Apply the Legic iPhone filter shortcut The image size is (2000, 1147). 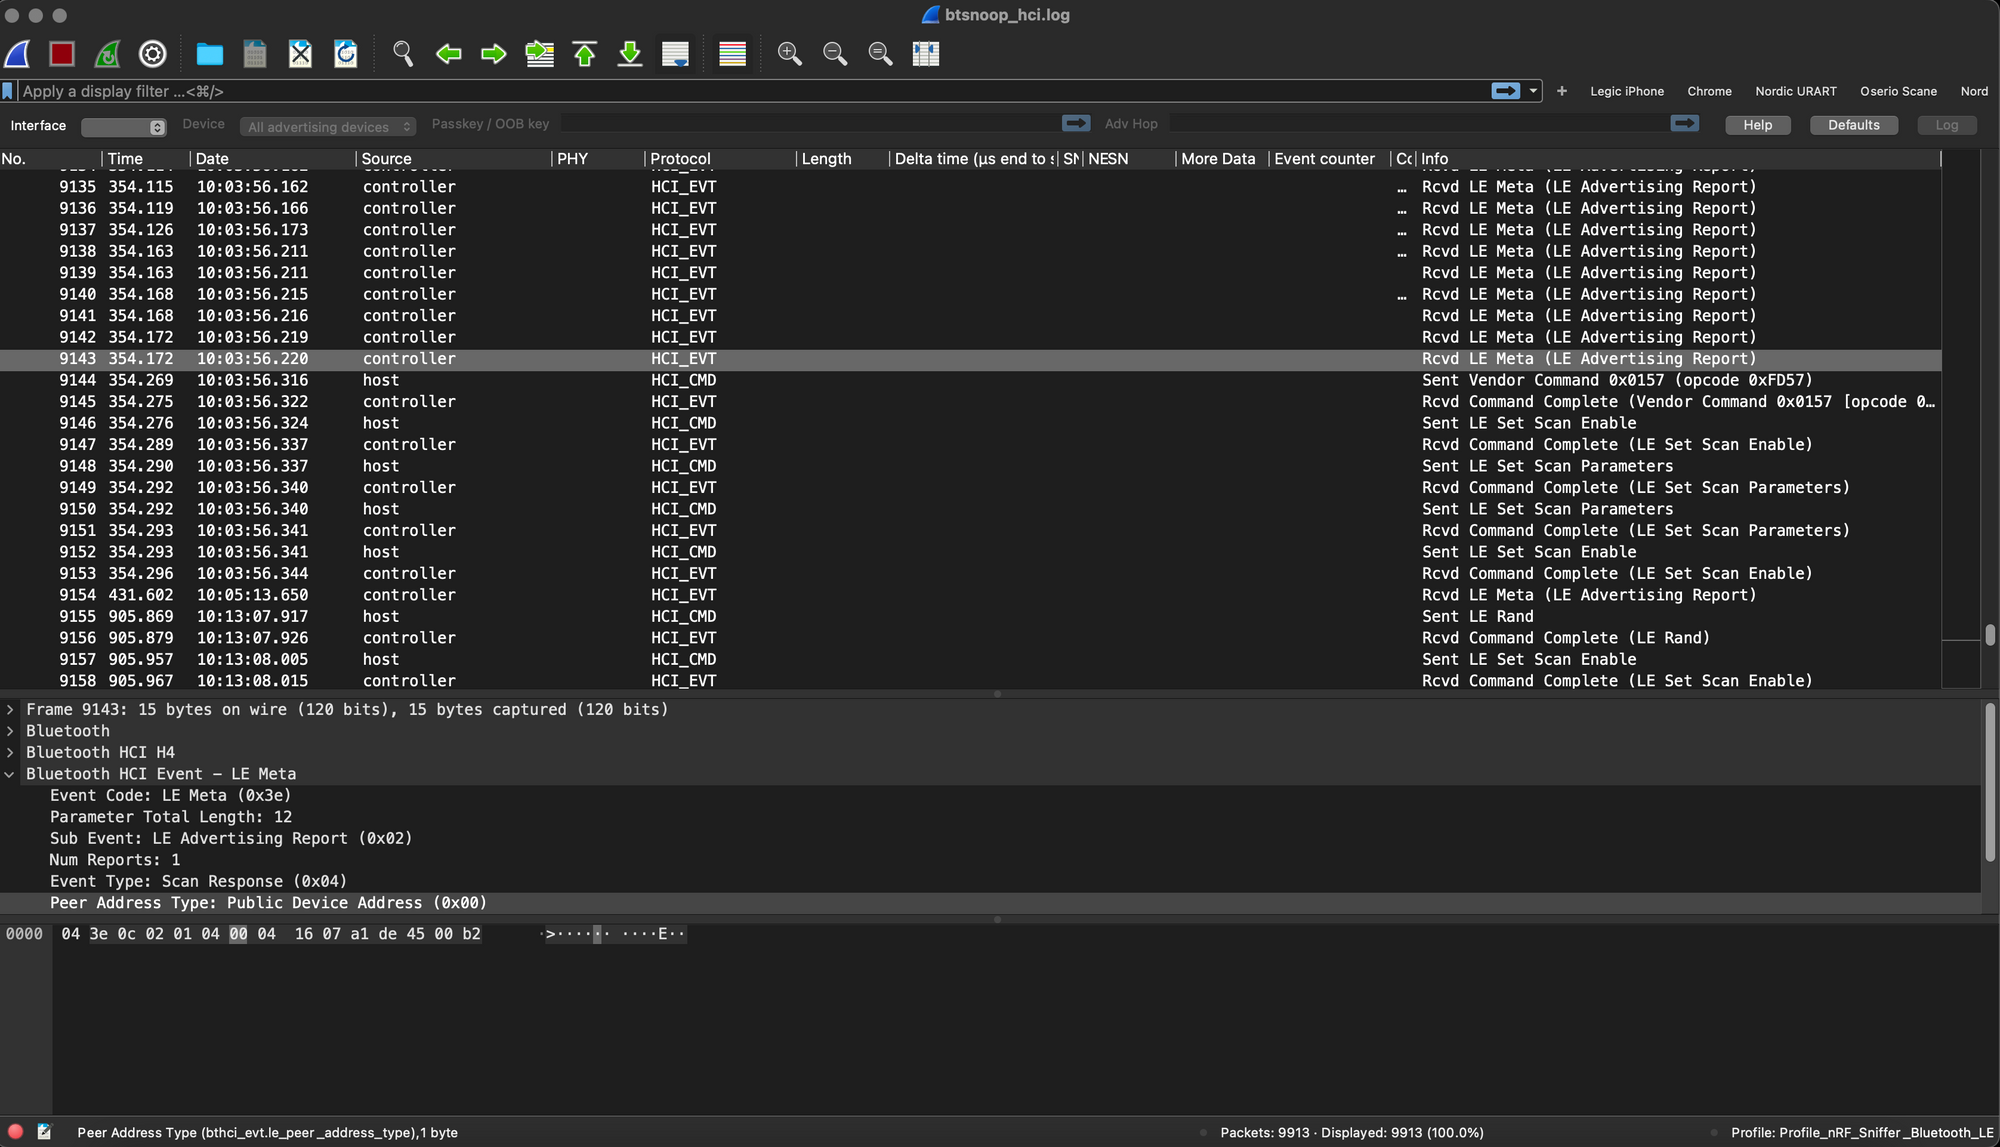click(1627, 91)
